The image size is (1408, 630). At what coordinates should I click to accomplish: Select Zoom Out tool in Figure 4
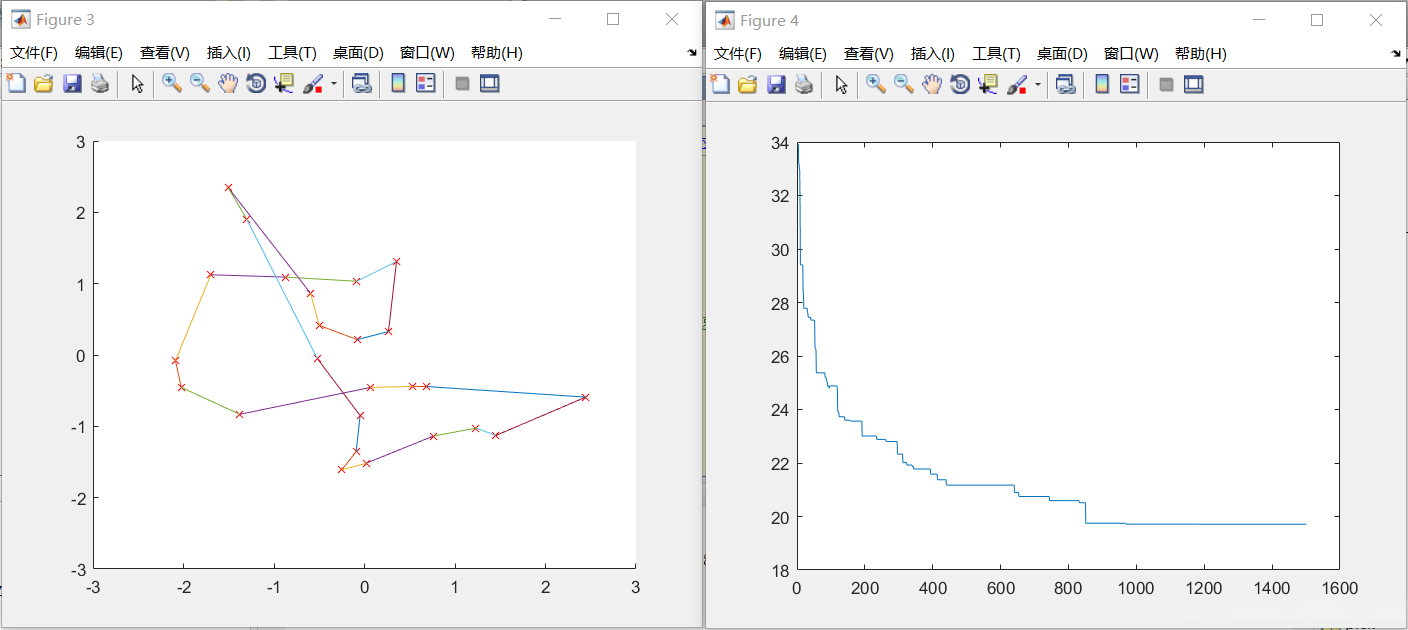click(904, 85)
